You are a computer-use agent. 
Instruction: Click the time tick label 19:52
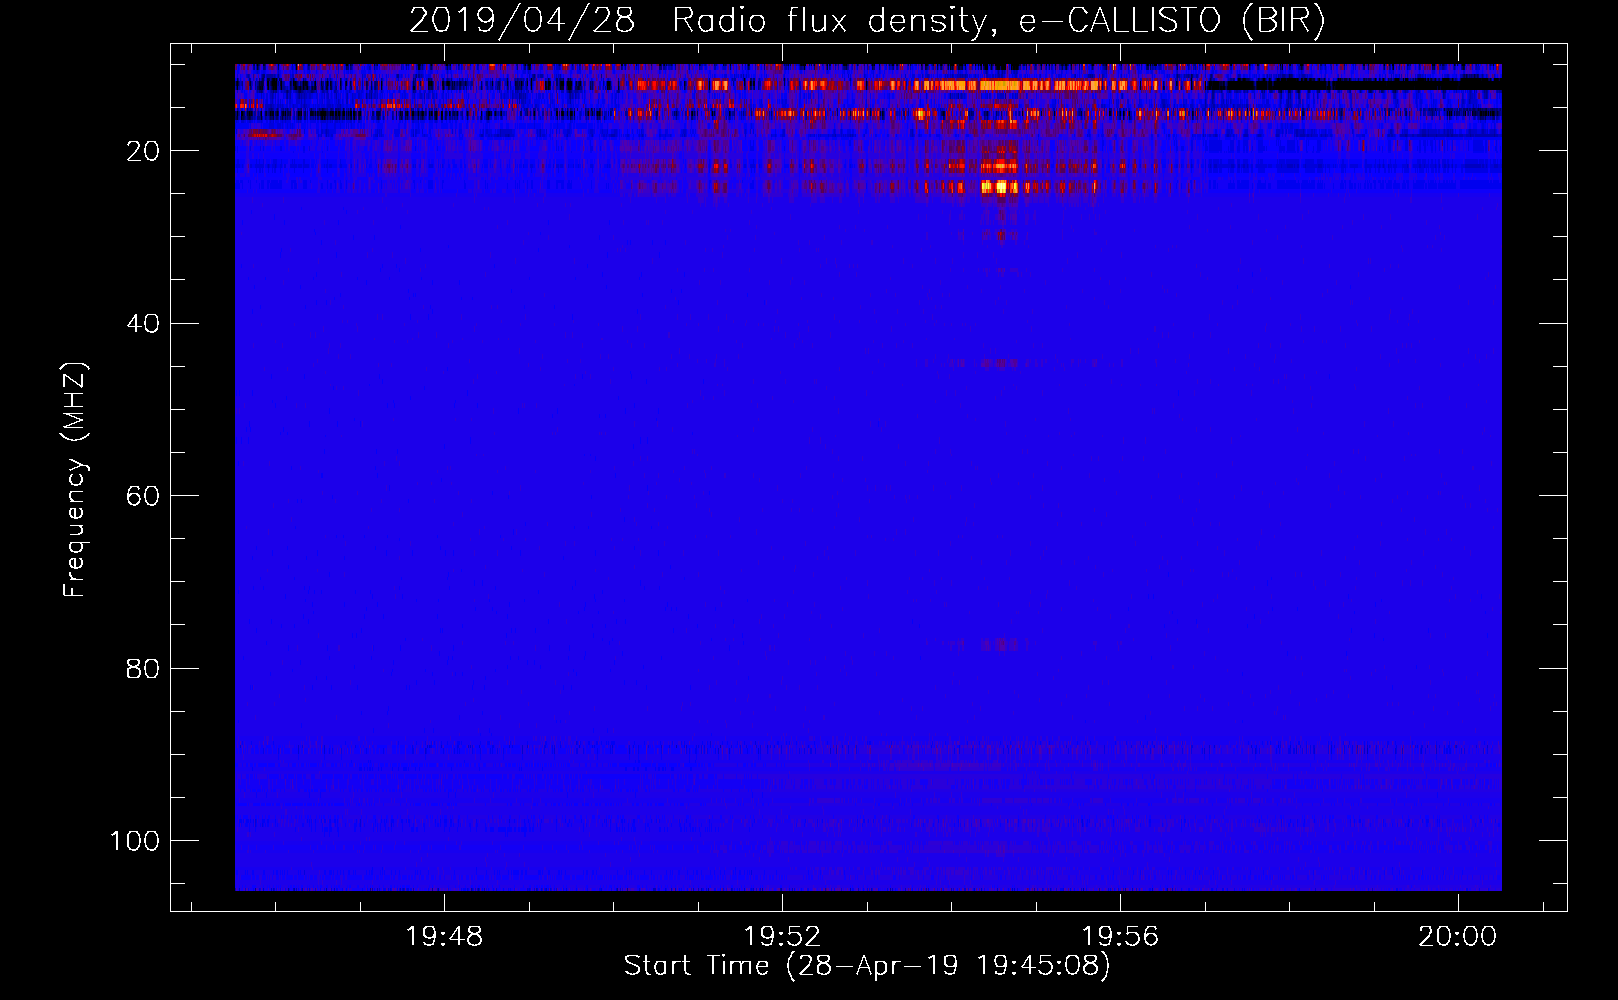(x=782, y=936)
